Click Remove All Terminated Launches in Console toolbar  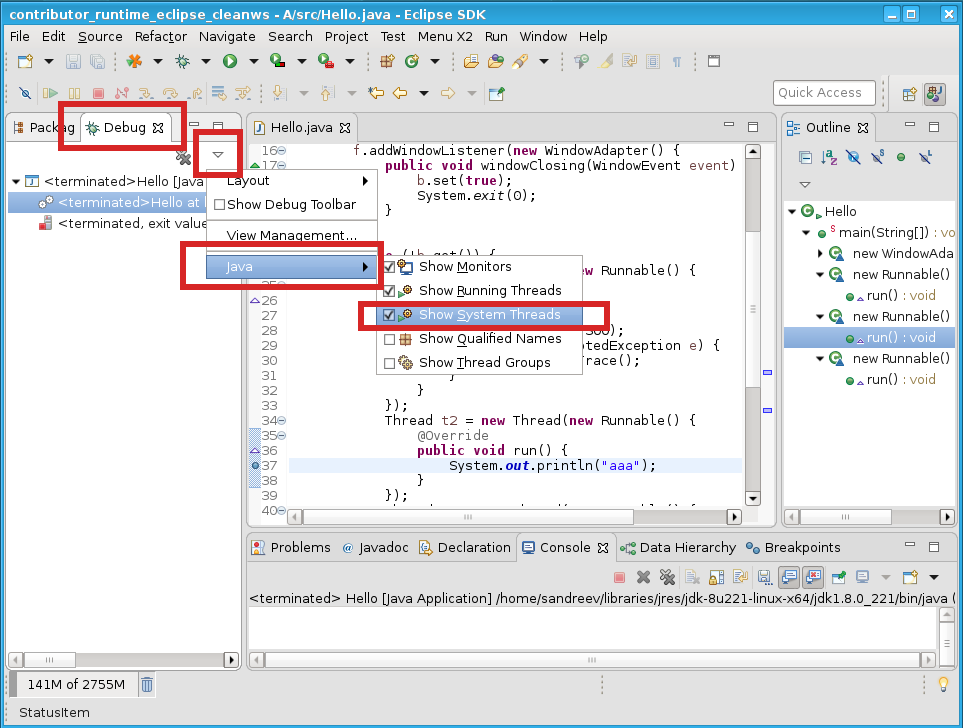667,577
